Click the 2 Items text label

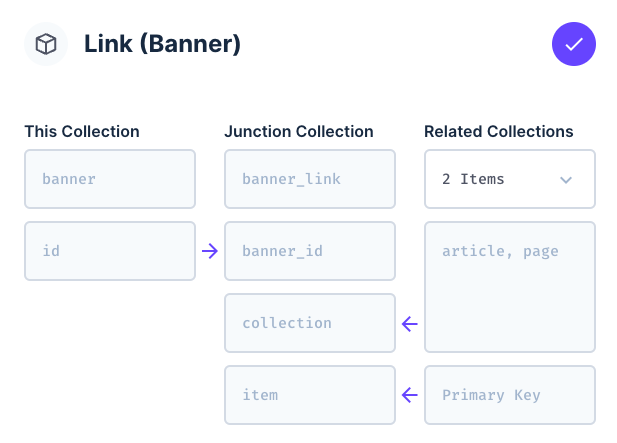coord(473,179)
